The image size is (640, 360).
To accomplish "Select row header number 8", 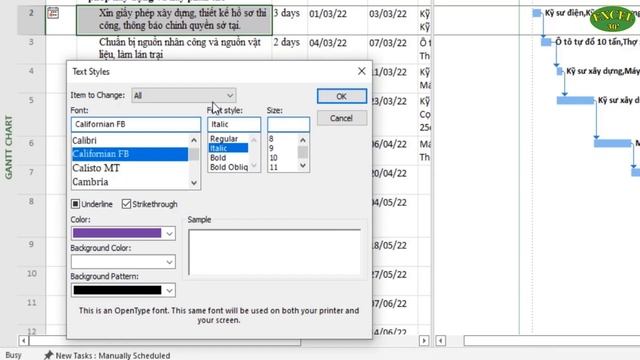I will (x=31, y=216).
